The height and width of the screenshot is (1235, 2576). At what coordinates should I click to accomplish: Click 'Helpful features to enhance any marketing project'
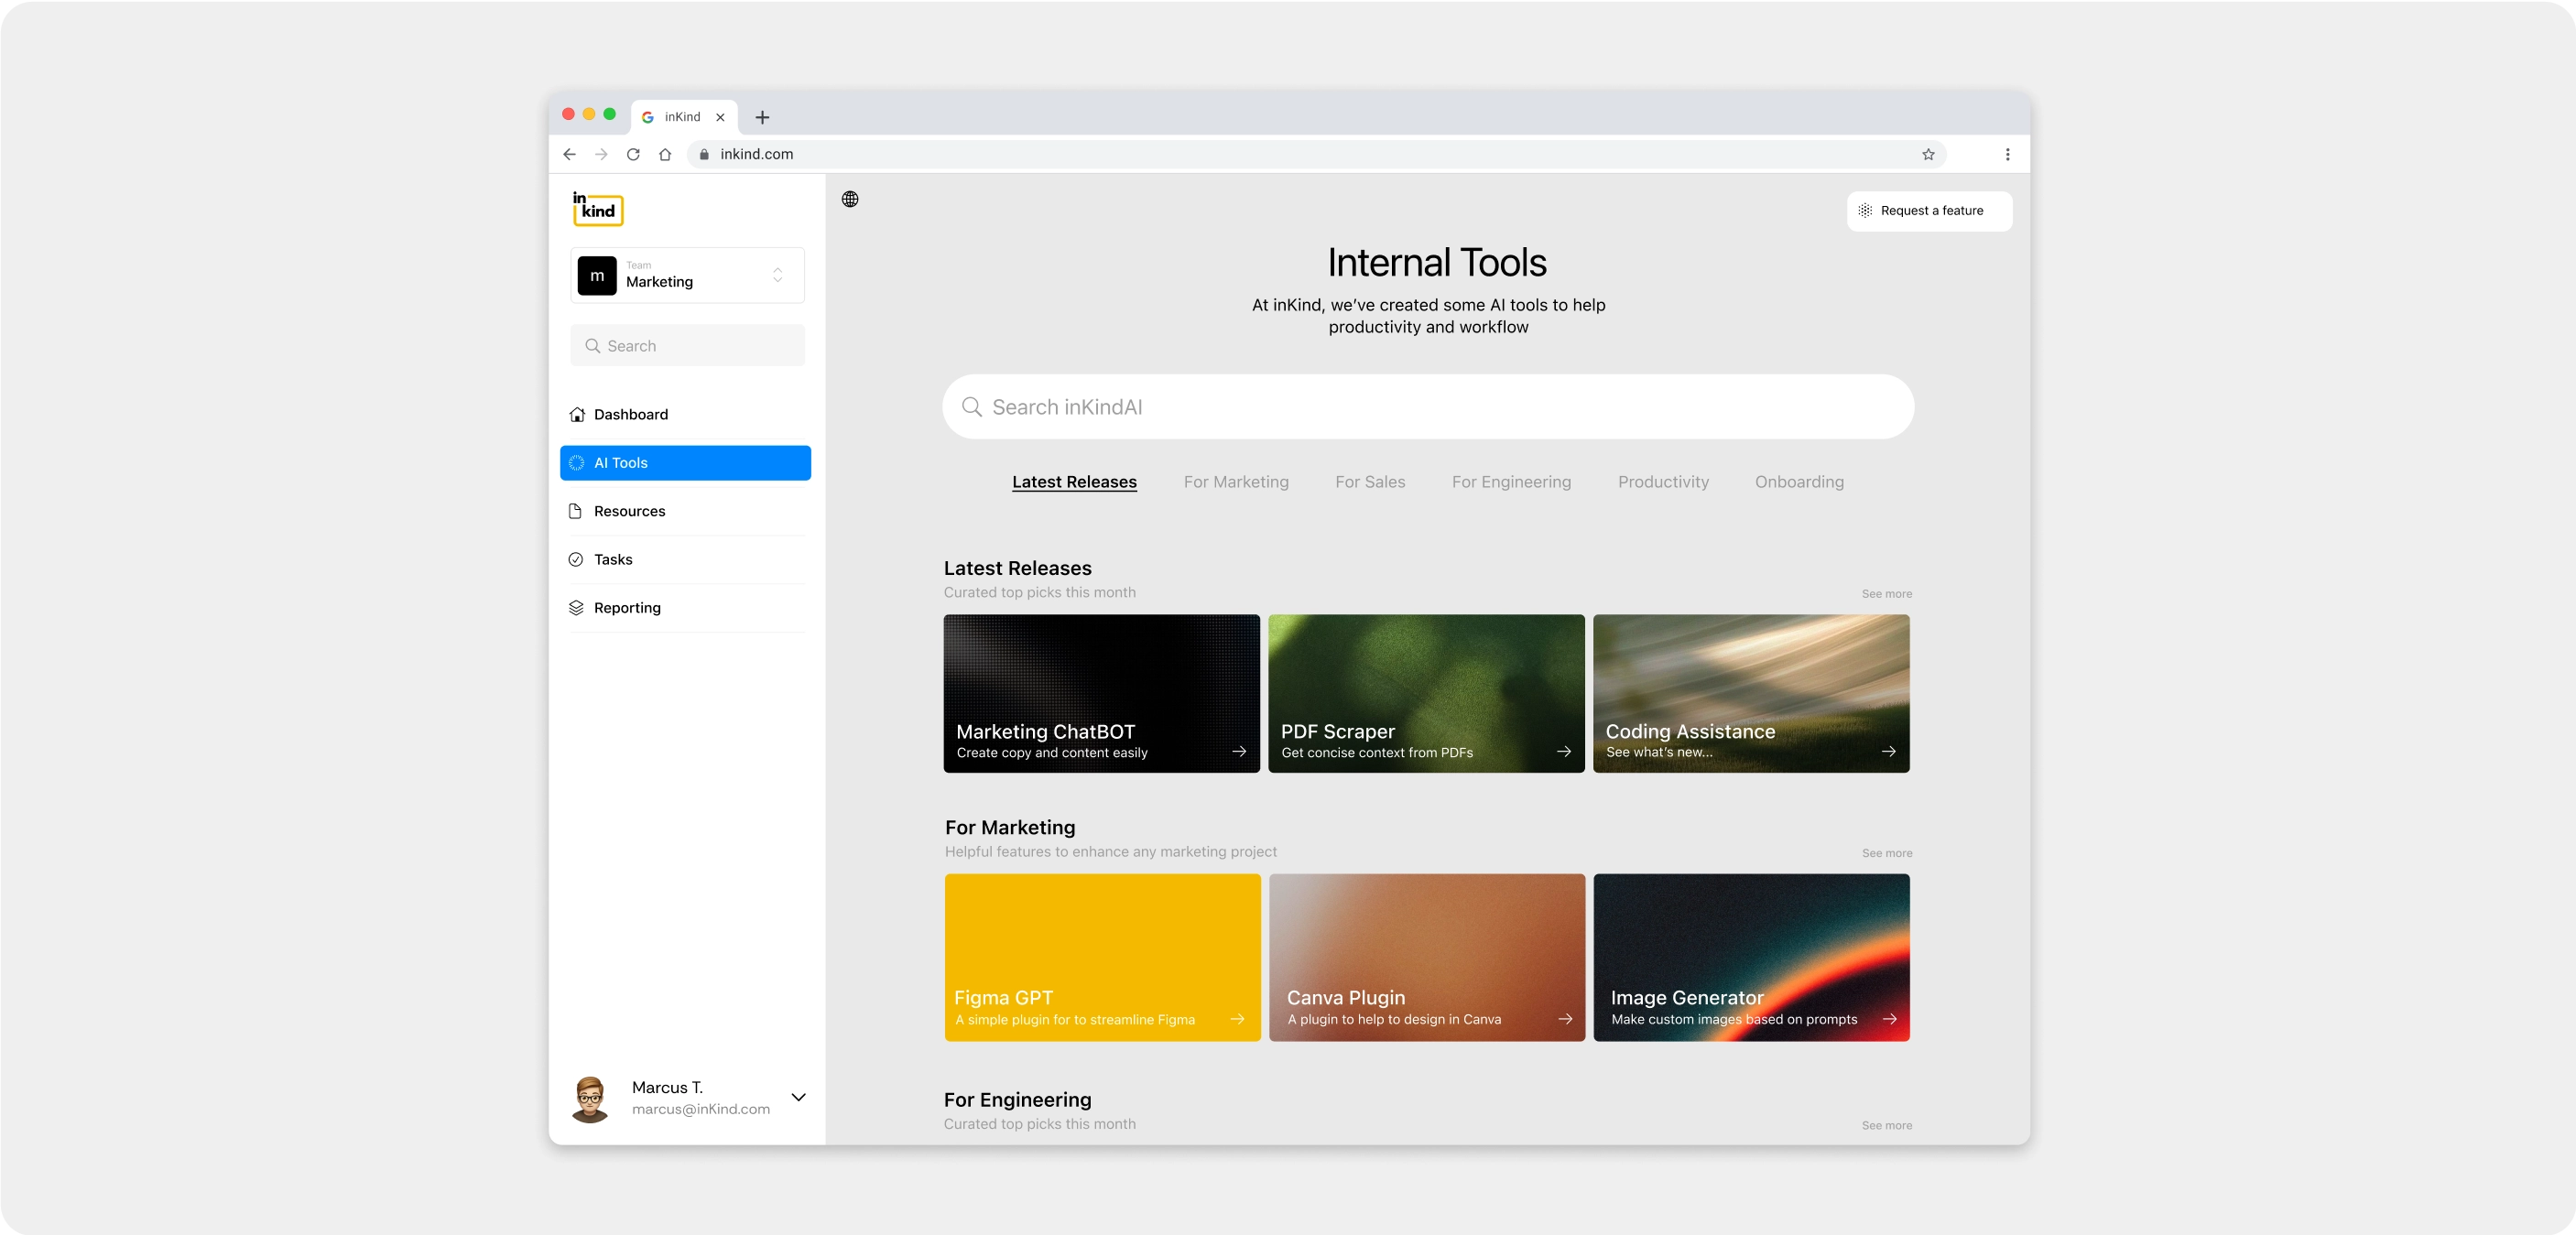(1110, 852)
